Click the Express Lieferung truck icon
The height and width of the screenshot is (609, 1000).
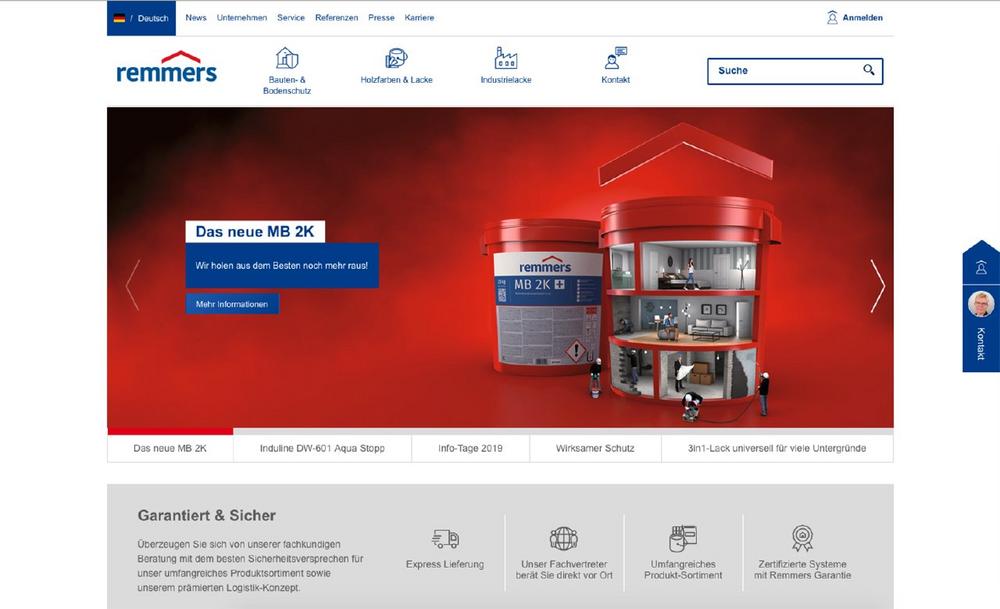point(445,539)
